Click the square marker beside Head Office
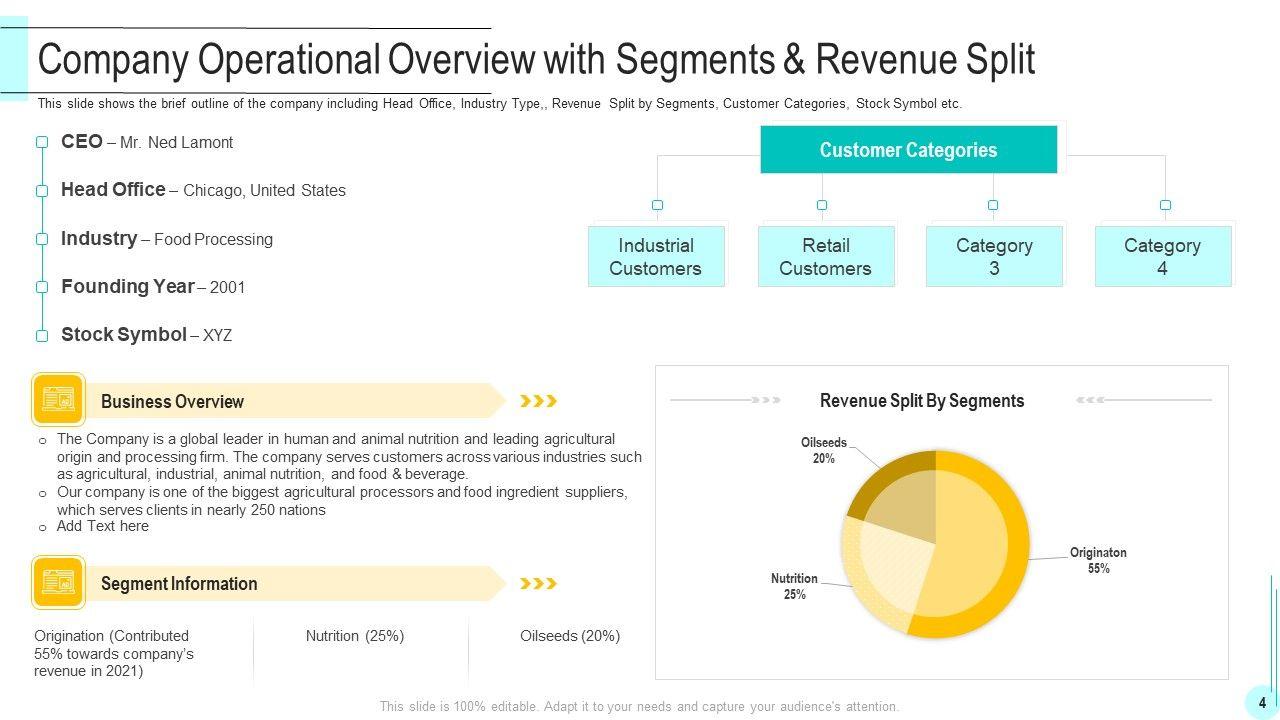 point(42,190)
